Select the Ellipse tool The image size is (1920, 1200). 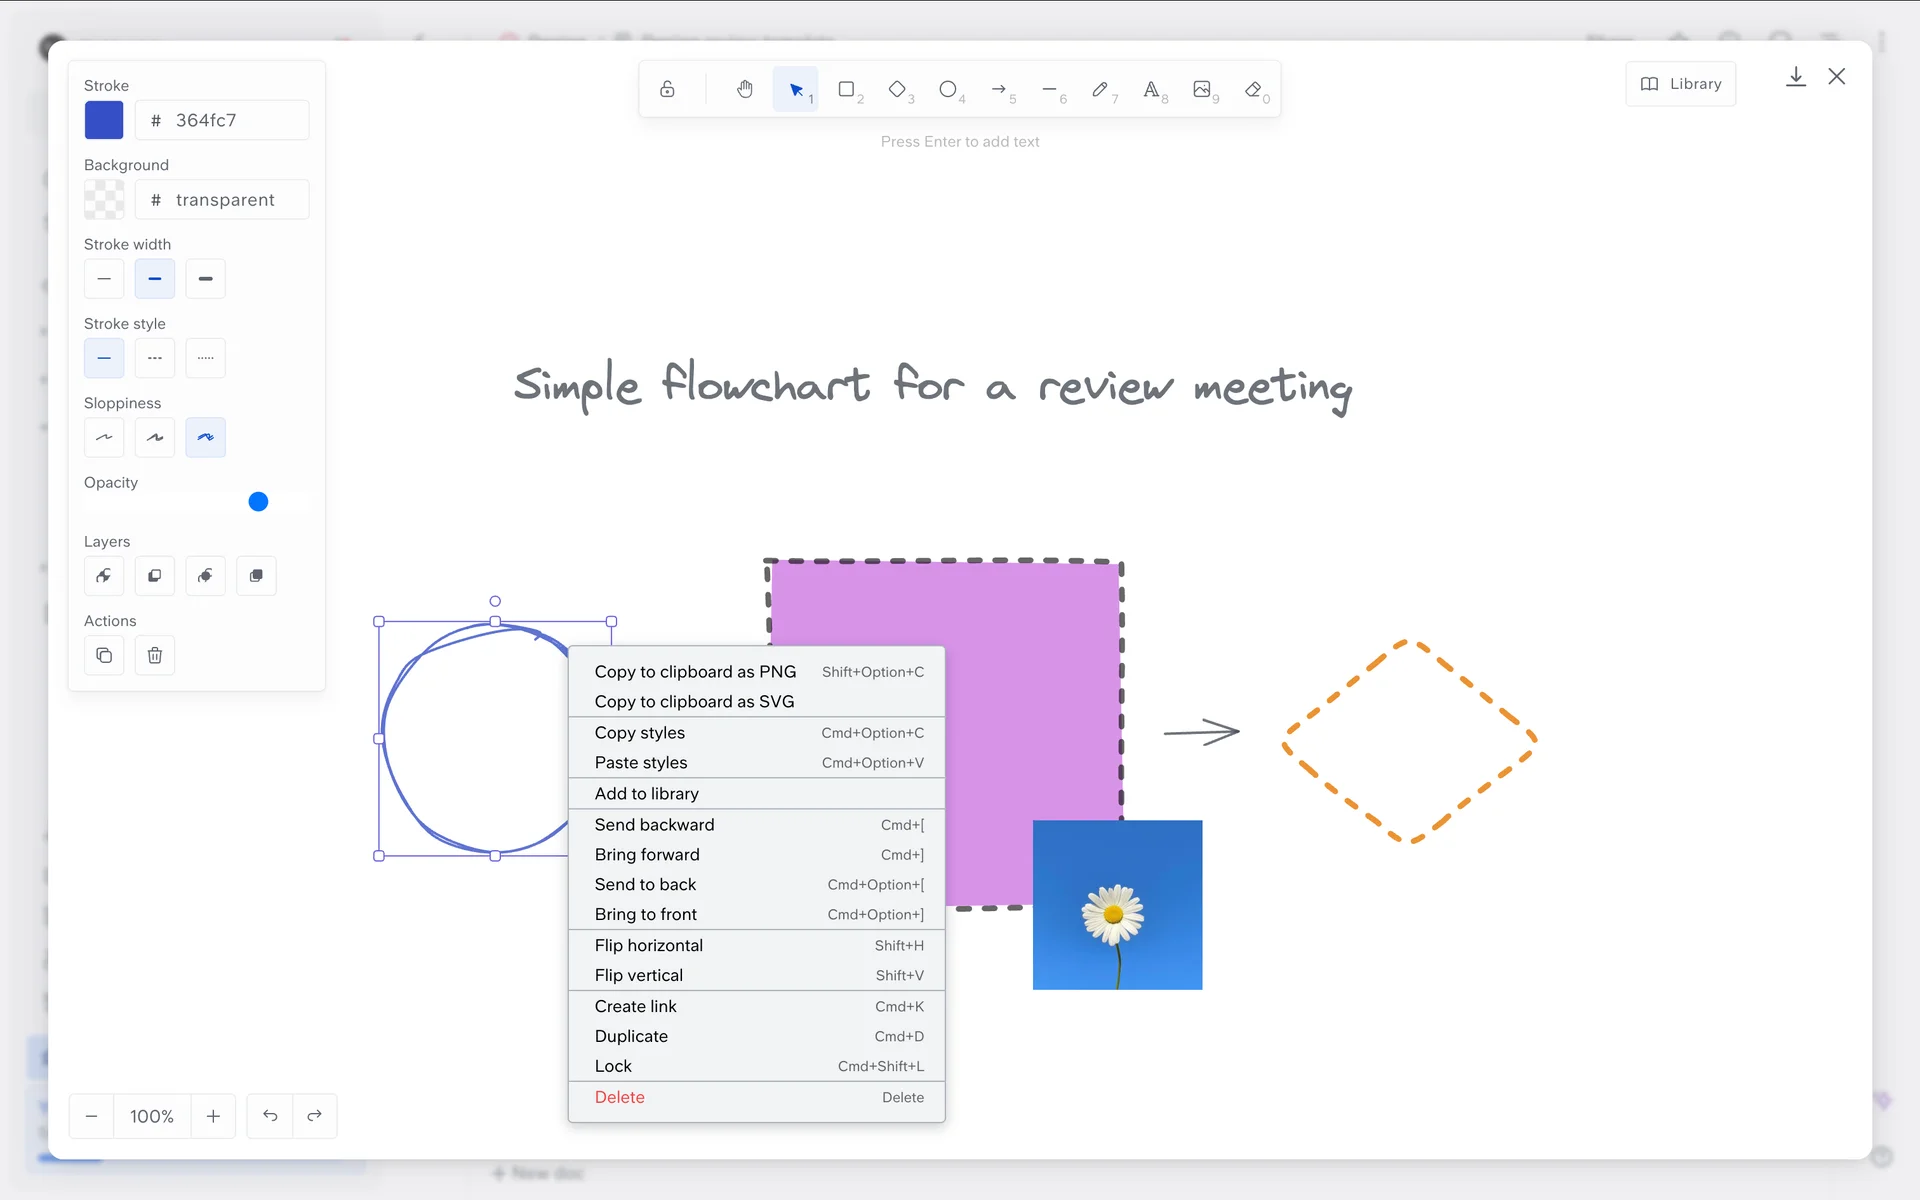click(948, 89)
